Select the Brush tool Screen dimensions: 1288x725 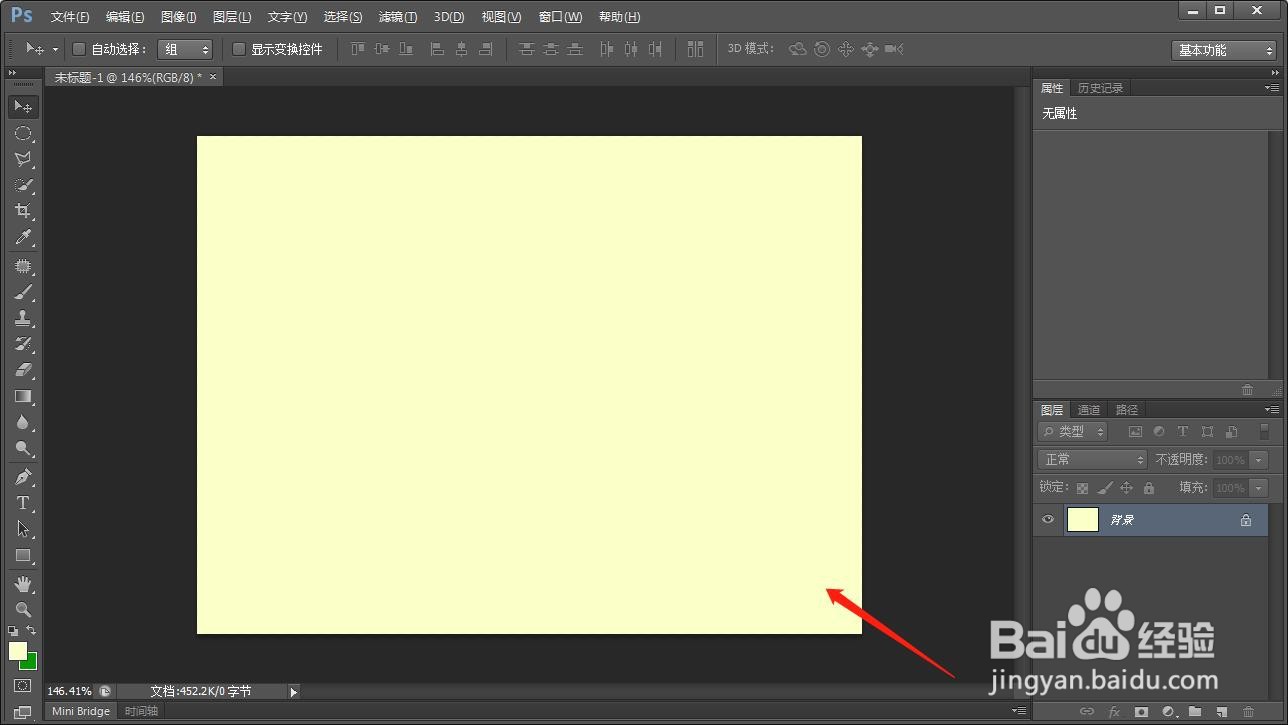tap(23, 293)
